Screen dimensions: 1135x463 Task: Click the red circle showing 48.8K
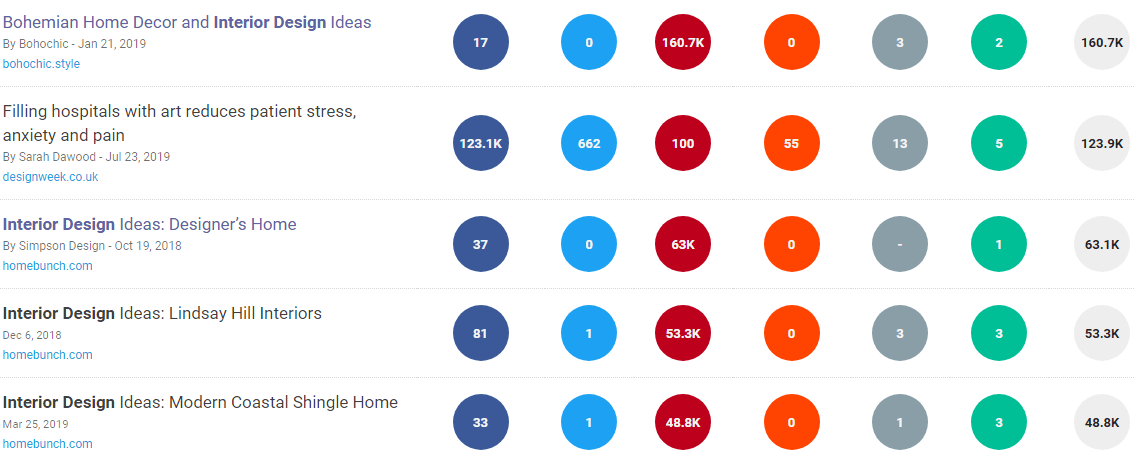pos(683,423)
